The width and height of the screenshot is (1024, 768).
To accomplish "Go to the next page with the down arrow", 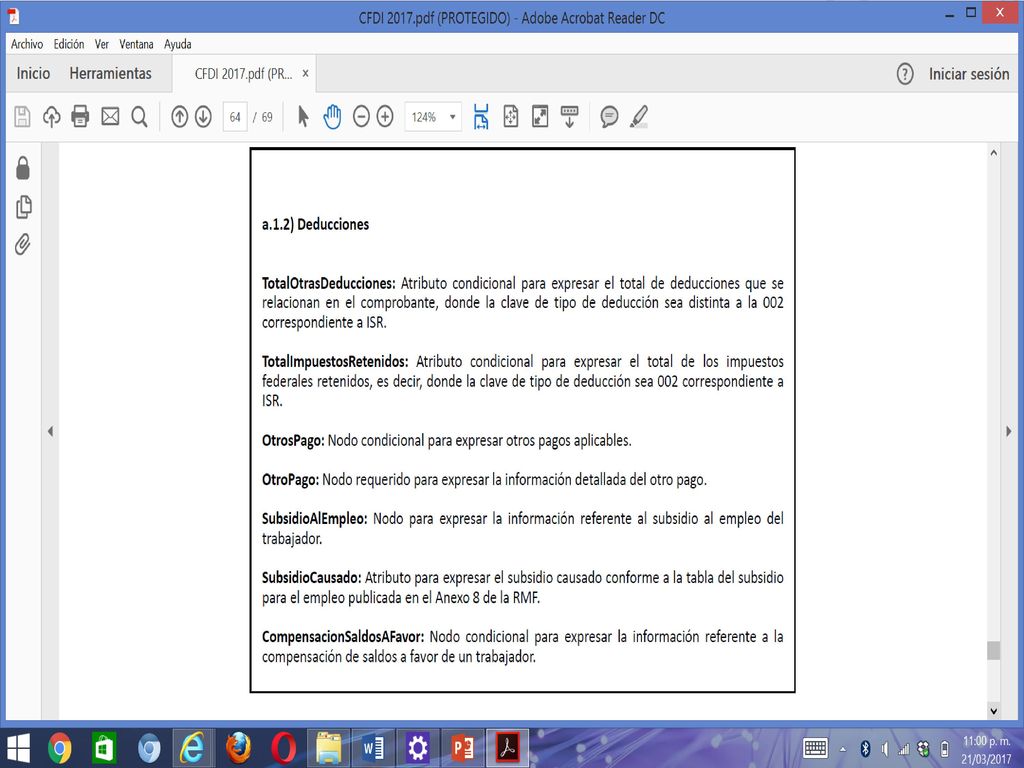I will point(203,117).
